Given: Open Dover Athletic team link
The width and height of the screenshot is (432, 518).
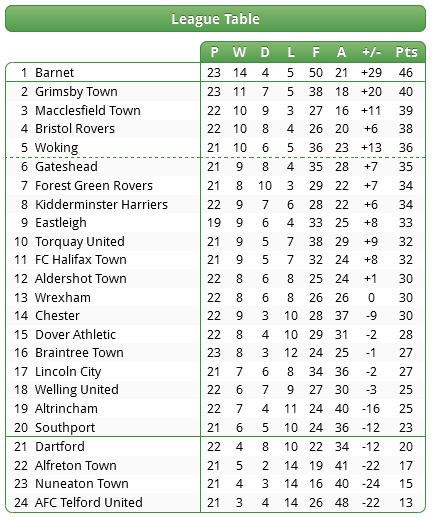Looking at the screenshot, I should tap(75, 334).
